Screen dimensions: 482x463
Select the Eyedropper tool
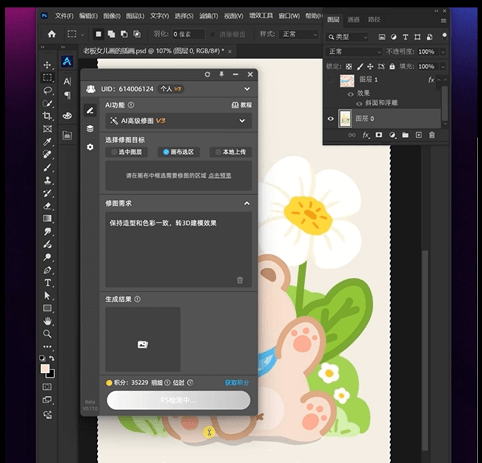click(47, 142)
